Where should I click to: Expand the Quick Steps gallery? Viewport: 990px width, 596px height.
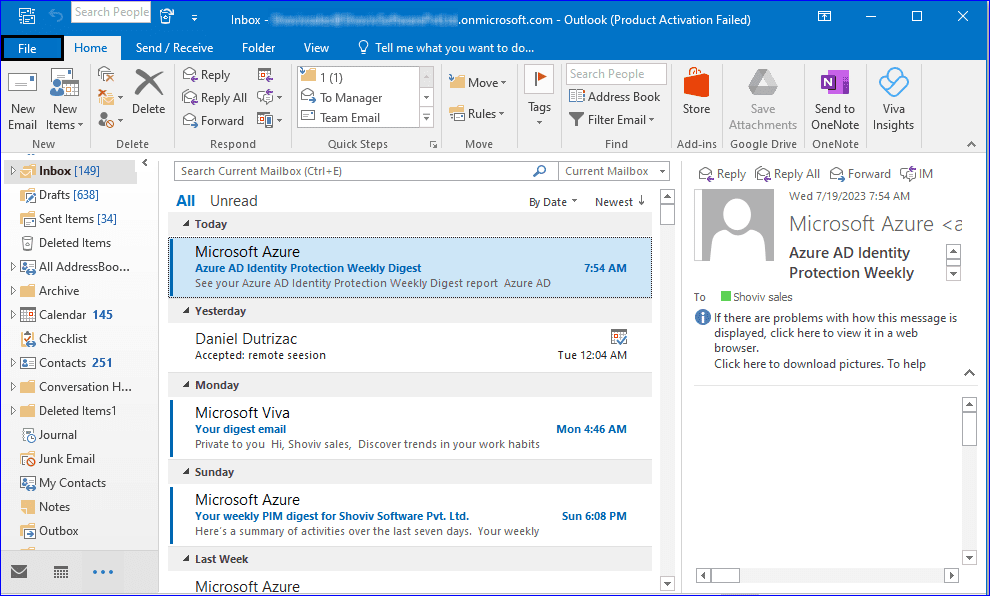pyautogui.click(x=427, y=117)
